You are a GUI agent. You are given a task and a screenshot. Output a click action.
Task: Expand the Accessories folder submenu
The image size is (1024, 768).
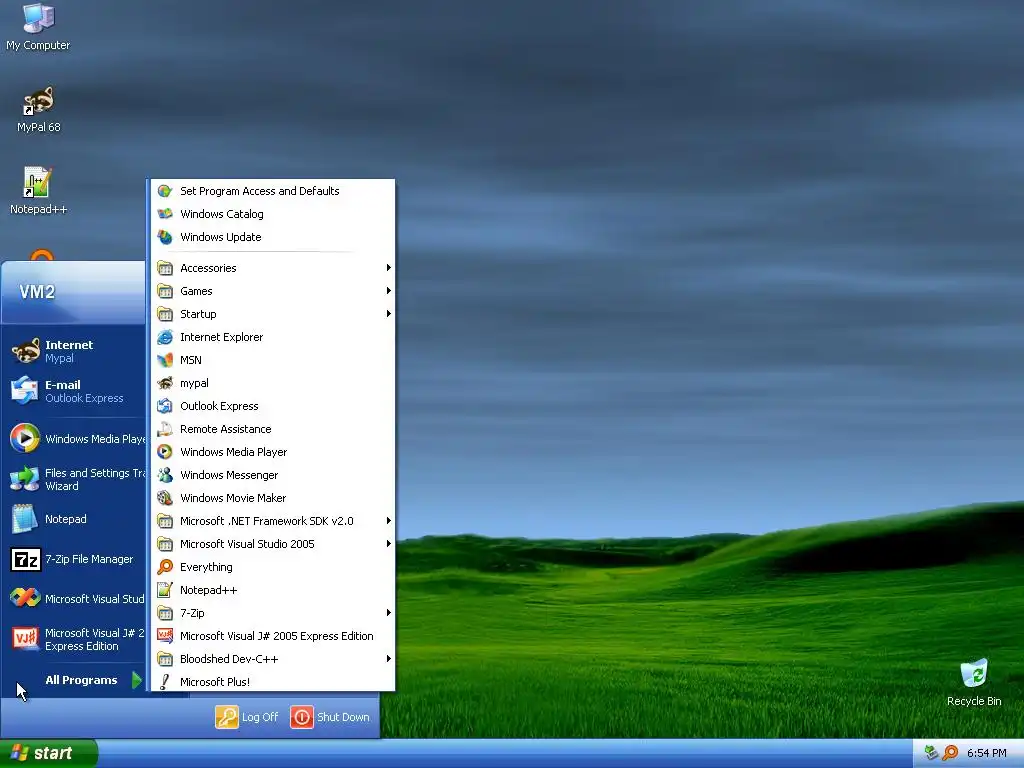pyautogui.click(x=273, y=268)
